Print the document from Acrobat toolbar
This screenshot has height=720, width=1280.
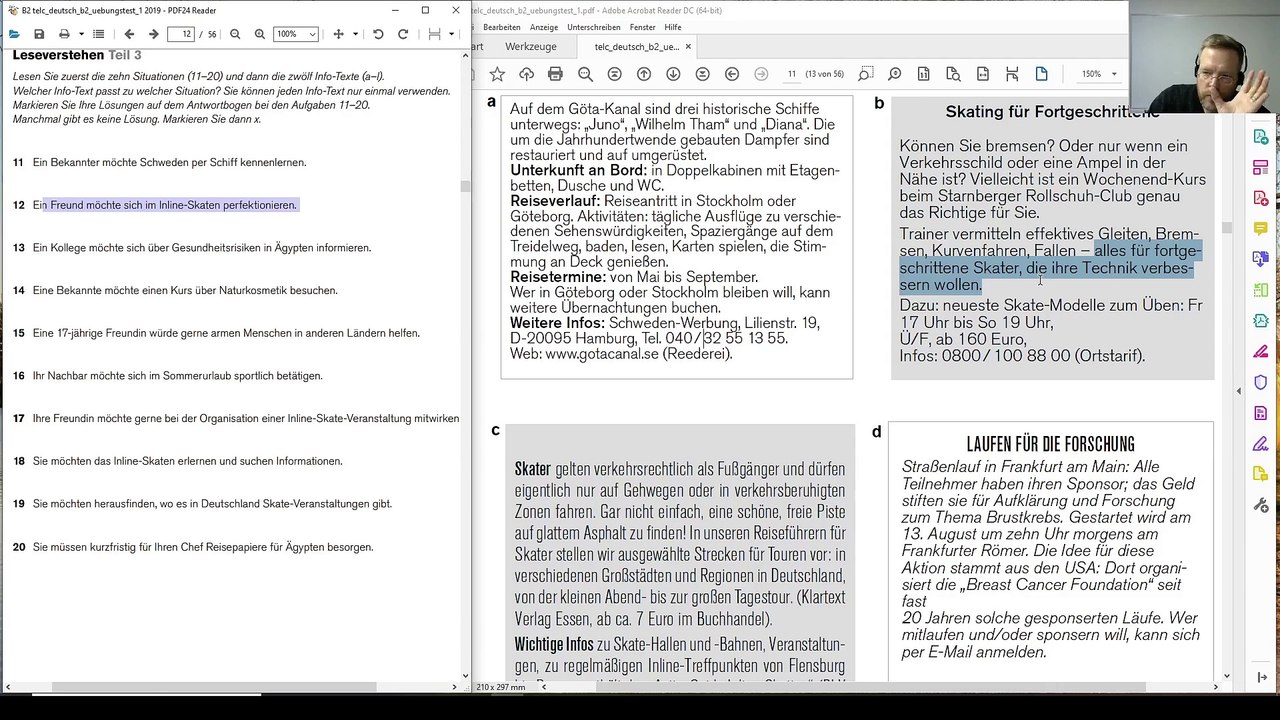pyautogui.click(x=555, y=74)
